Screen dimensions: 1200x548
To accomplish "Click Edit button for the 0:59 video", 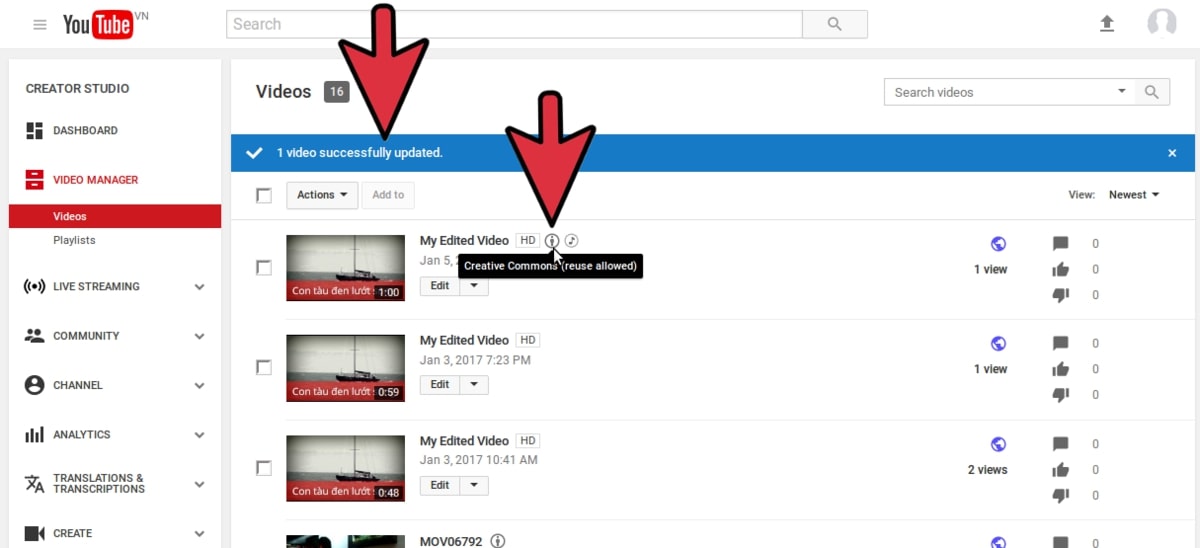I will (x=440, y=385).
